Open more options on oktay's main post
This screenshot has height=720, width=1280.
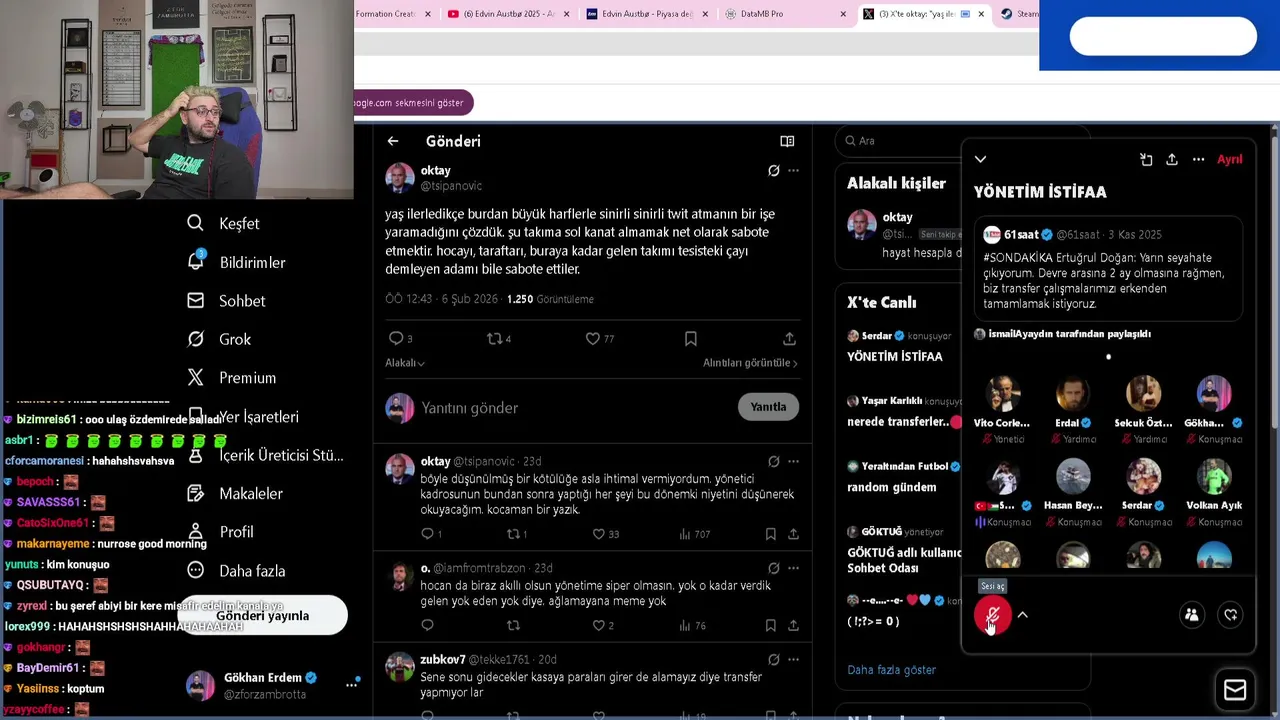pos(793,171)
